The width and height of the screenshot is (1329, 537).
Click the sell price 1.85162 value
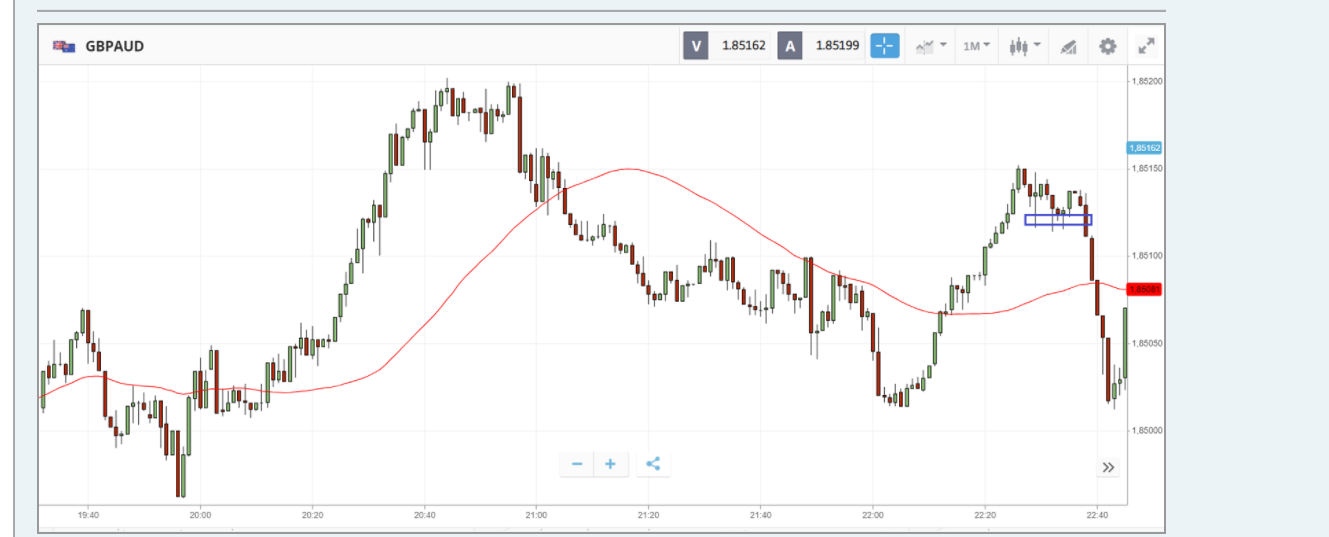[x=743, y=46]
